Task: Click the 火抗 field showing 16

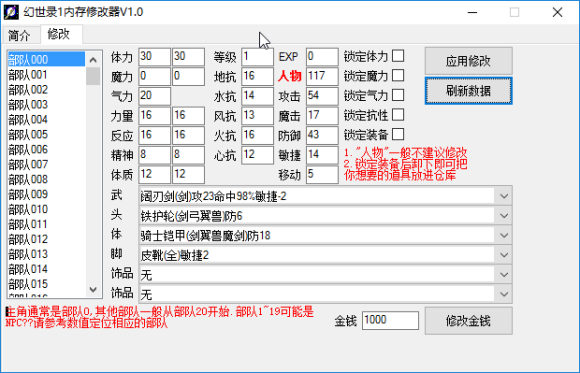Action: pos(257,135)
